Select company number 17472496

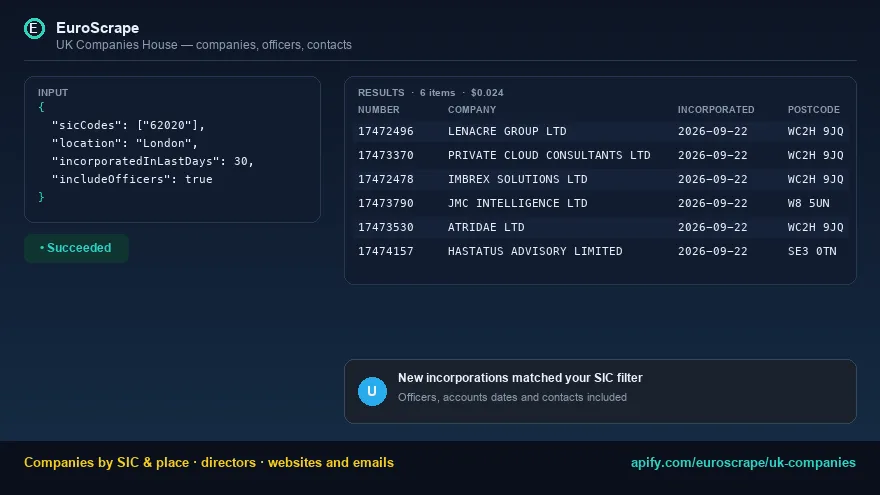click(x=386, y=131)
